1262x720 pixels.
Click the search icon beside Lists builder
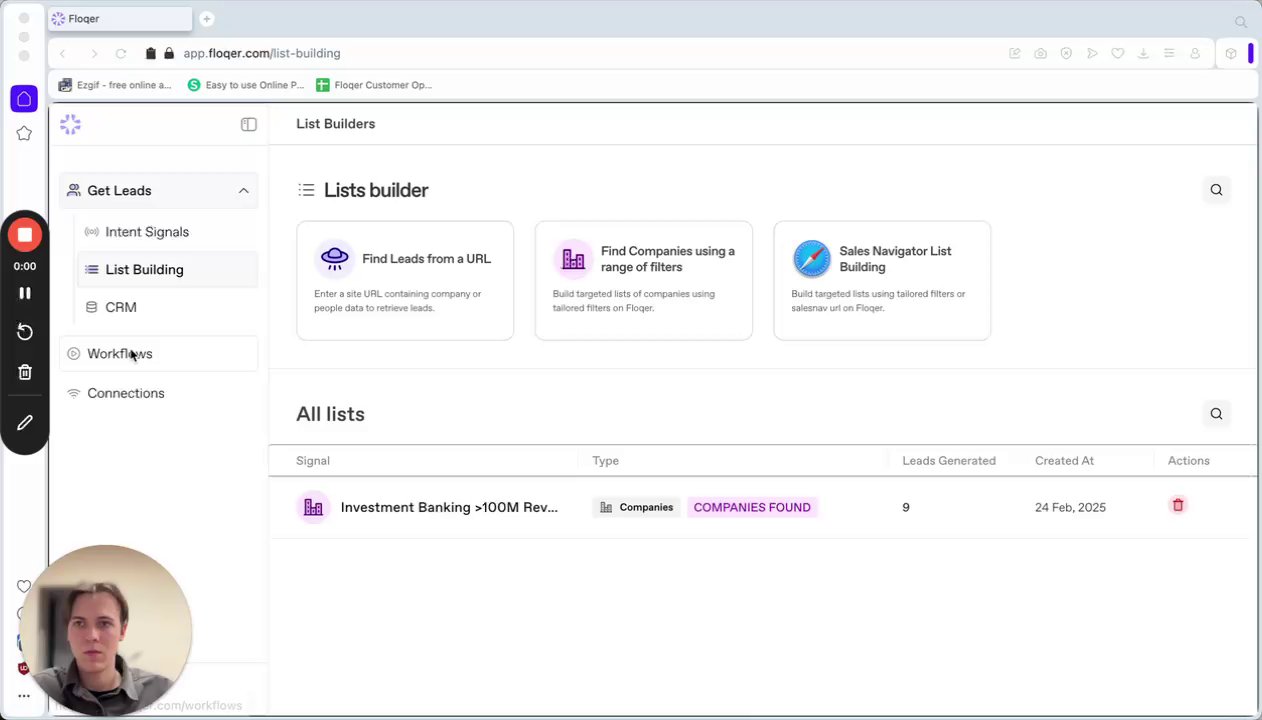(x=1216, y=190)
